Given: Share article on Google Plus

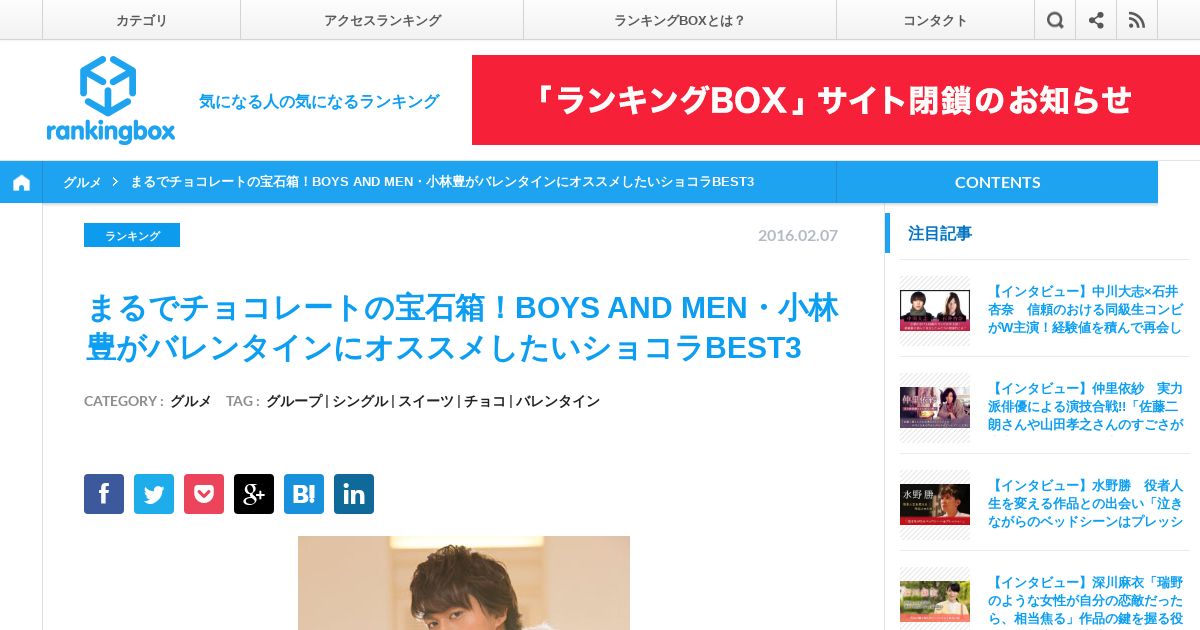Looking at the screenshot, I should [254, 494].
